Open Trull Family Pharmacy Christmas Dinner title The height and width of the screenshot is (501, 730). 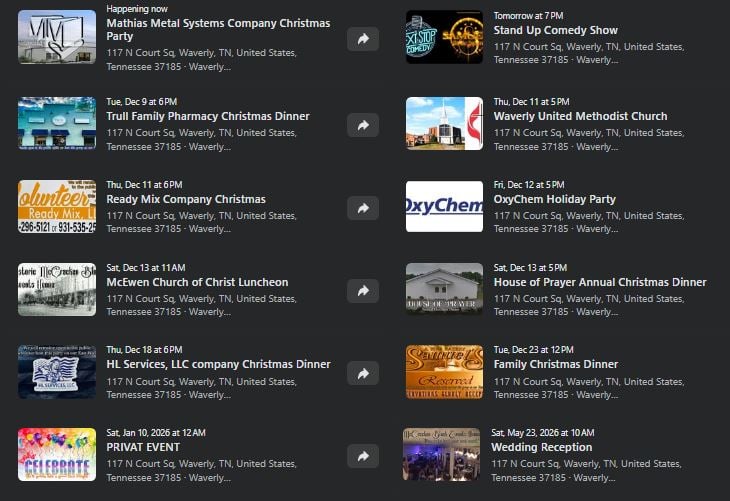point(208,116)
